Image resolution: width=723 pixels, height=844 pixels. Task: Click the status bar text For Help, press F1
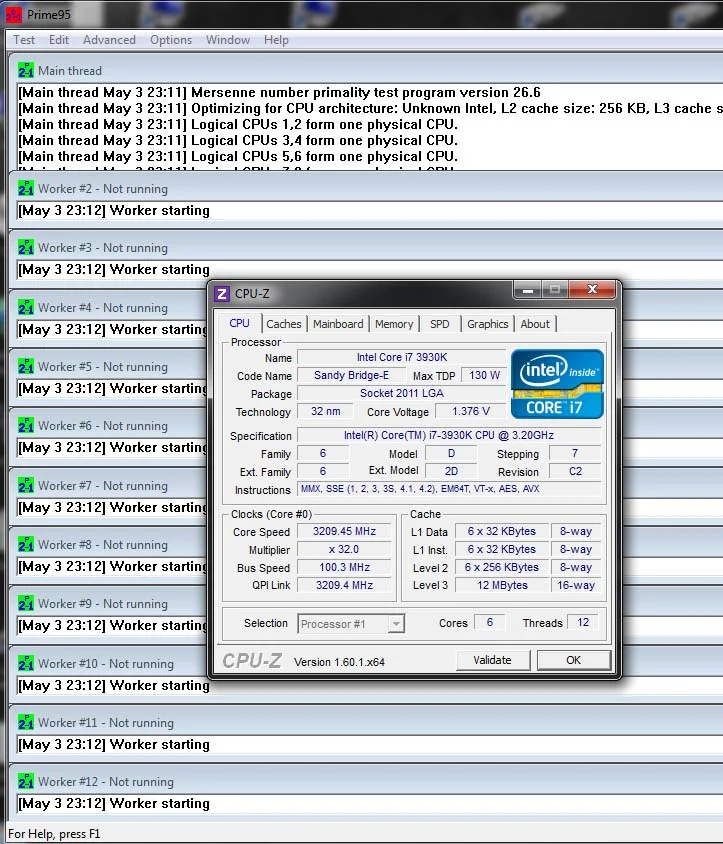pyautogui.click(x=54, y=834)
